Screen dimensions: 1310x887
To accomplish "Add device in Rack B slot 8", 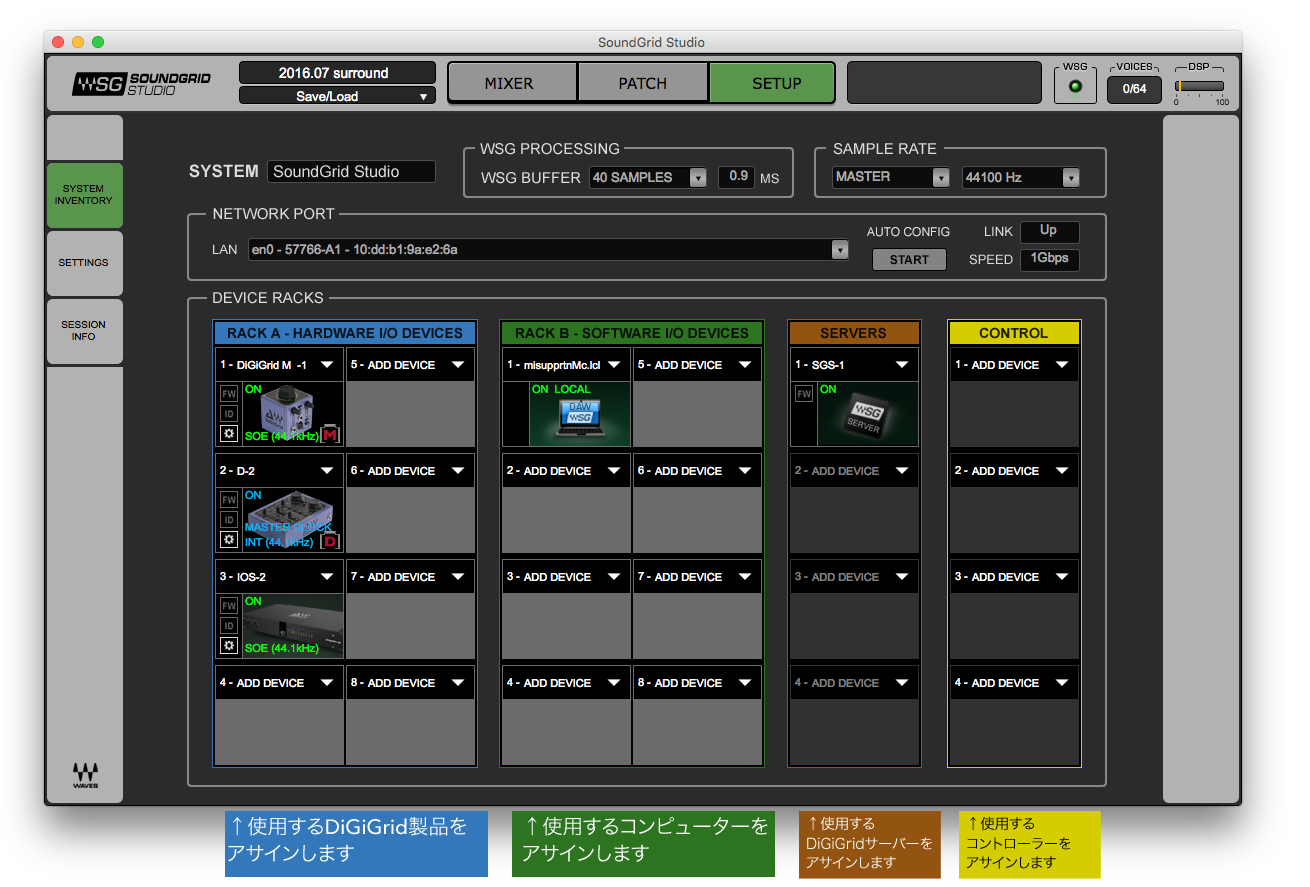I will tap(697, 683).
